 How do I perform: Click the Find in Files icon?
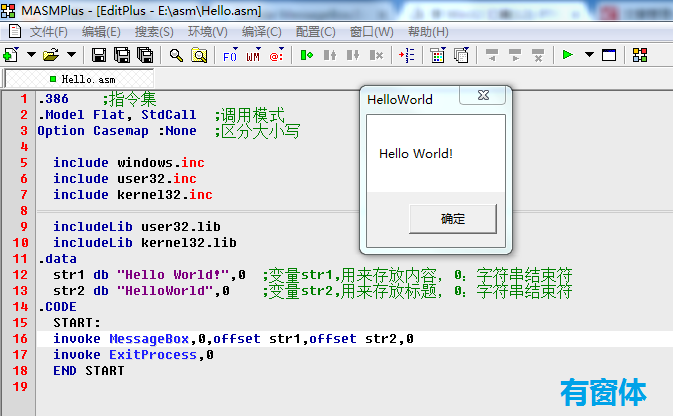199,55
